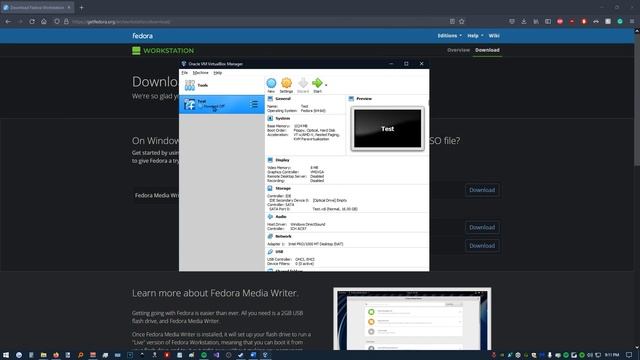640x360 pixels.
Task: Open the Settings gear in VirtualBox toolbar
Action: pyautogui.click(x=287, y=85)
